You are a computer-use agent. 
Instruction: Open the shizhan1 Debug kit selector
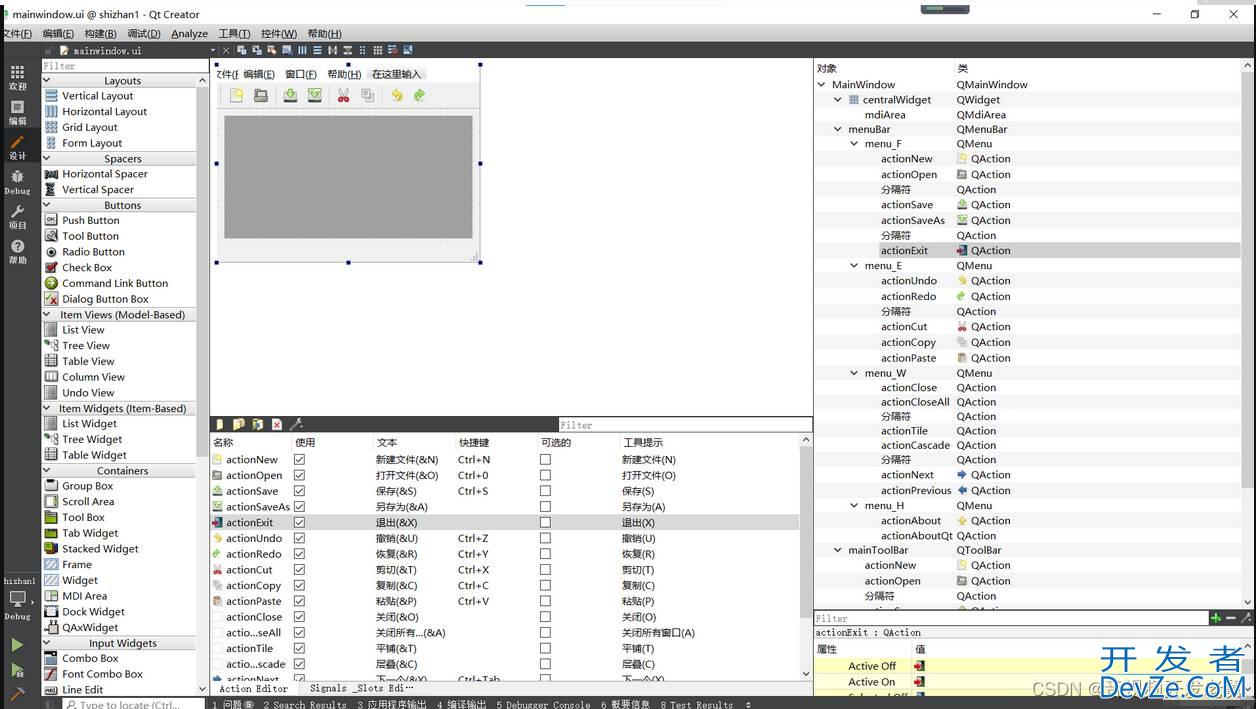pos(18,598)
